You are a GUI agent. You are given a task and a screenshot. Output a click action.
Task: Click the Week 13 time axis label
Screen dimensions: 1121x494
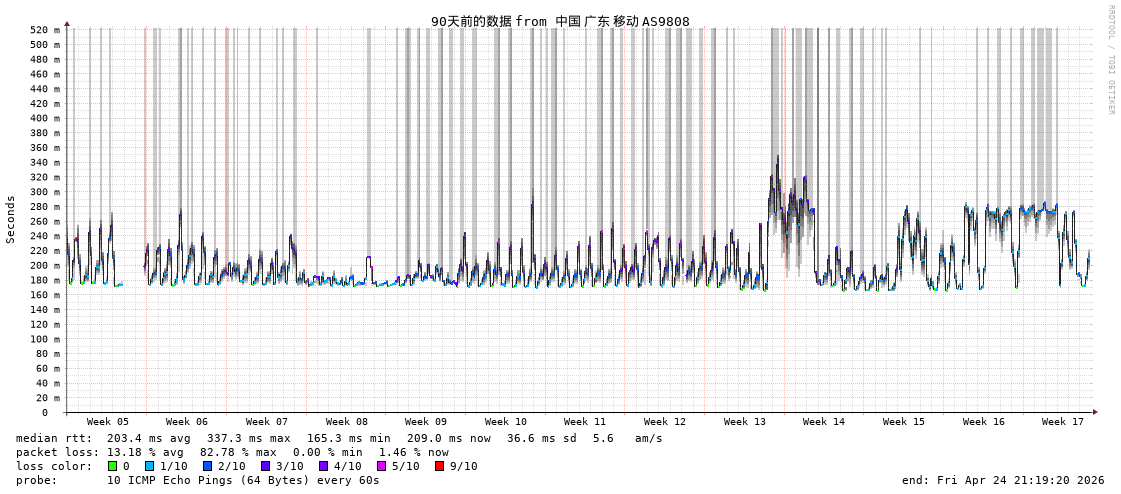click(x=744, y=422)
